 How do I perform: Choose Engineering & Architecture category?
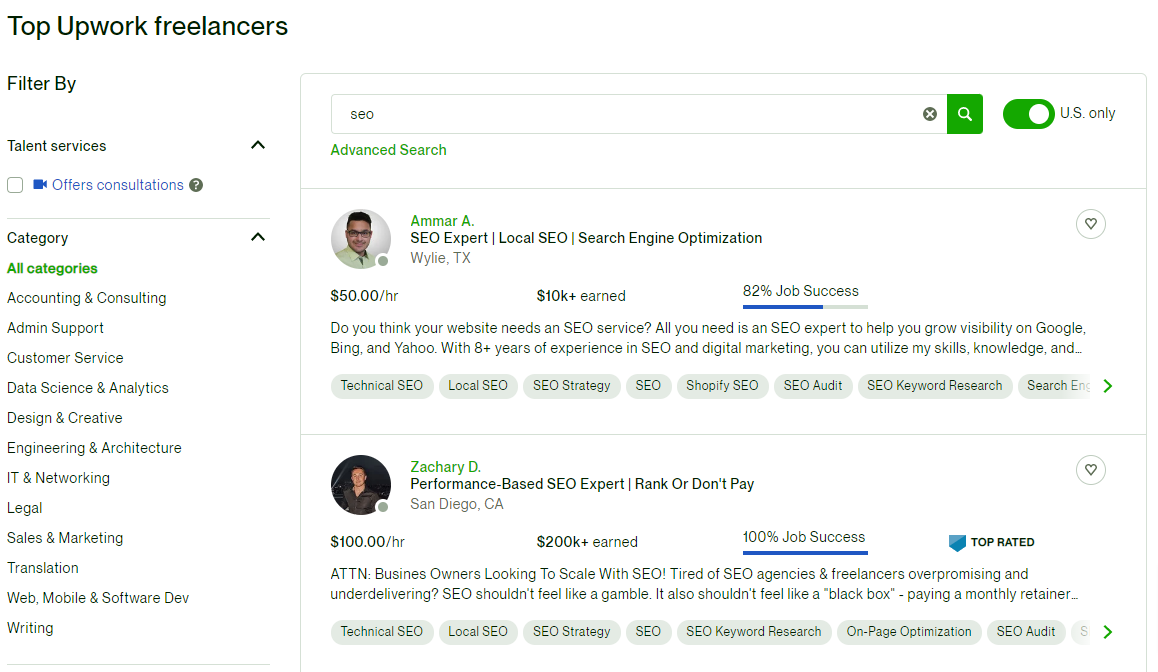[94, 448]
